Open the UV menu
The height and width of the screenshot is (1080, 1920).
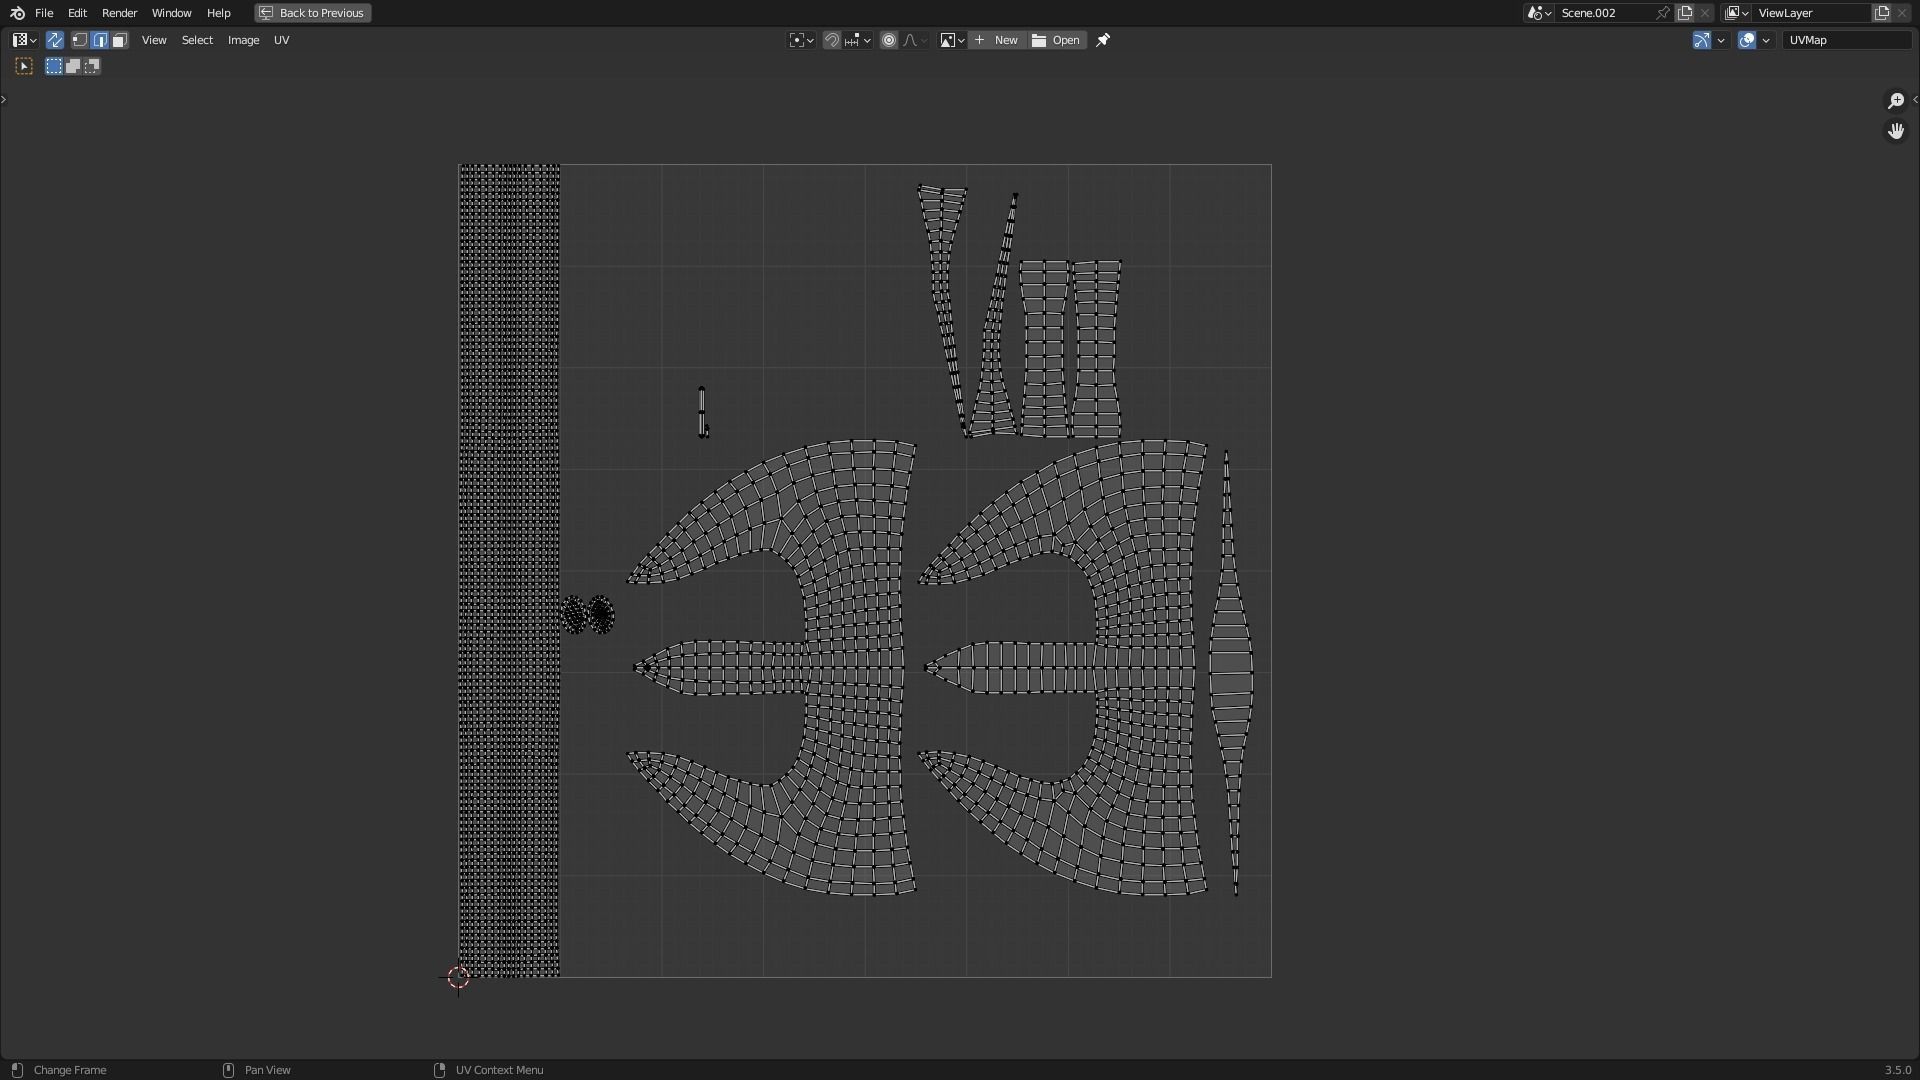tap(281, 40)
